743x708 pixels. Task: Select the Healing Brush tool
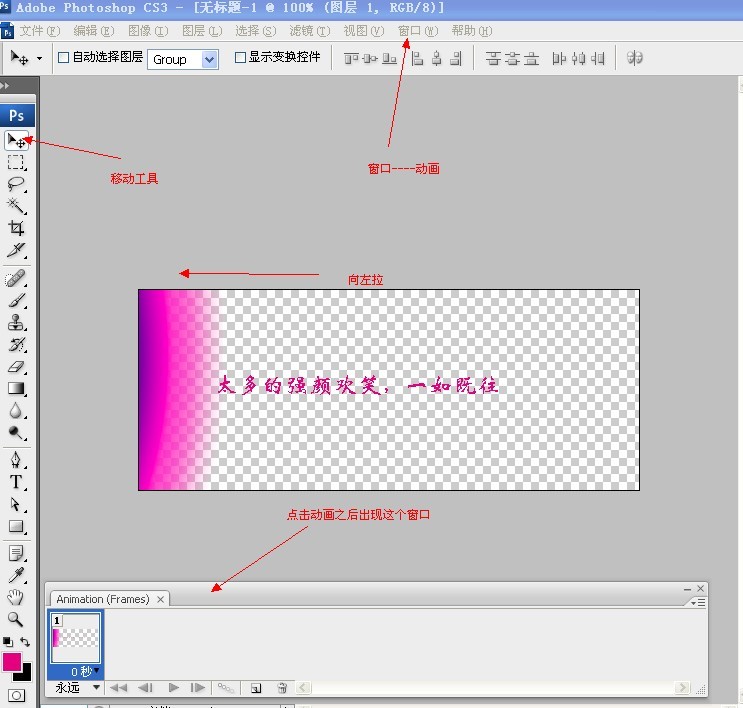pos(16,279)
